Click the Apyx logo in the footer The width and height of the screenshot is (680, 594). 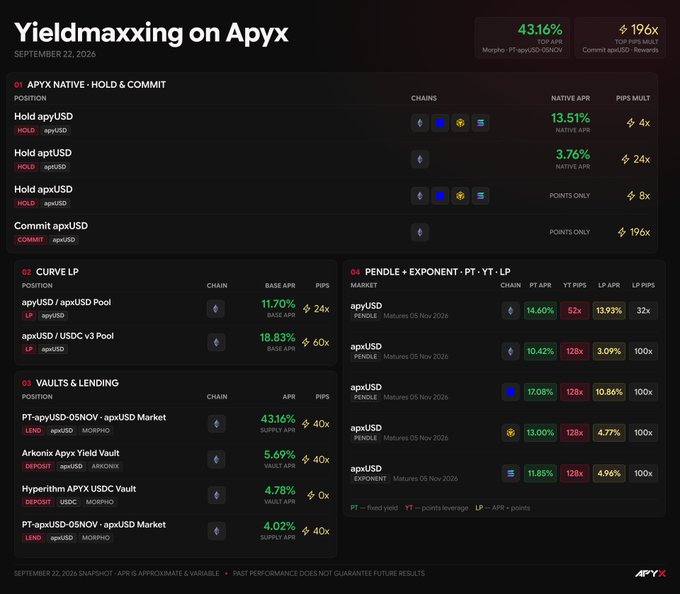pos(650,573)
